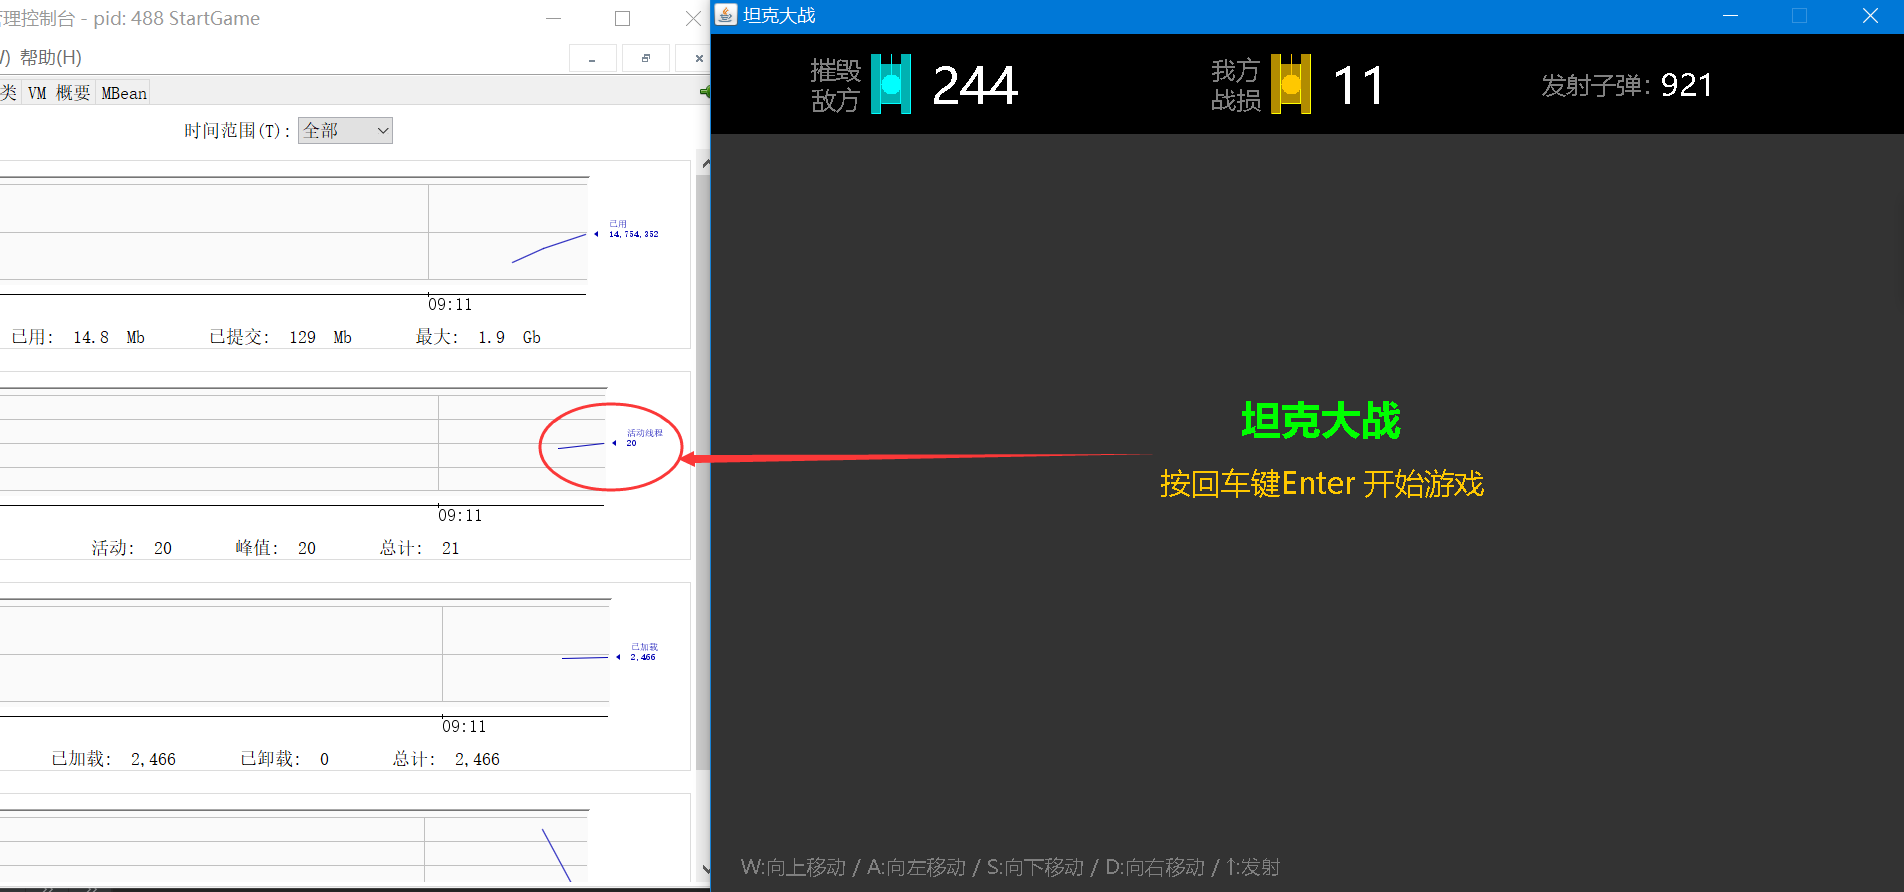The width and height of the screenshot is (1904, 892).
Task: Click the yellow player tank icon
Action: pyautogui.click(x=1290, y=84)
